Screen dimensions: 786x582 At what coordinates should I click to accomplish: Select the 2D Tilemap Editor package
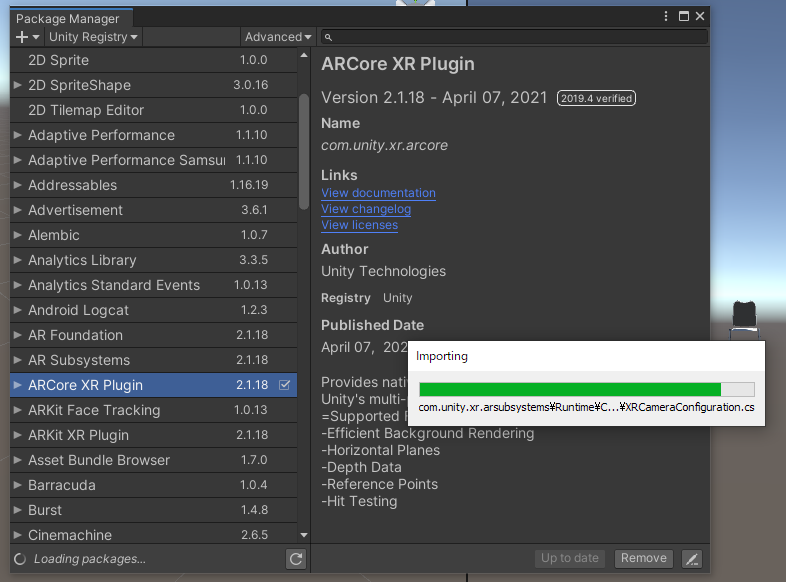pyautogui.click(x=153, y=110)
